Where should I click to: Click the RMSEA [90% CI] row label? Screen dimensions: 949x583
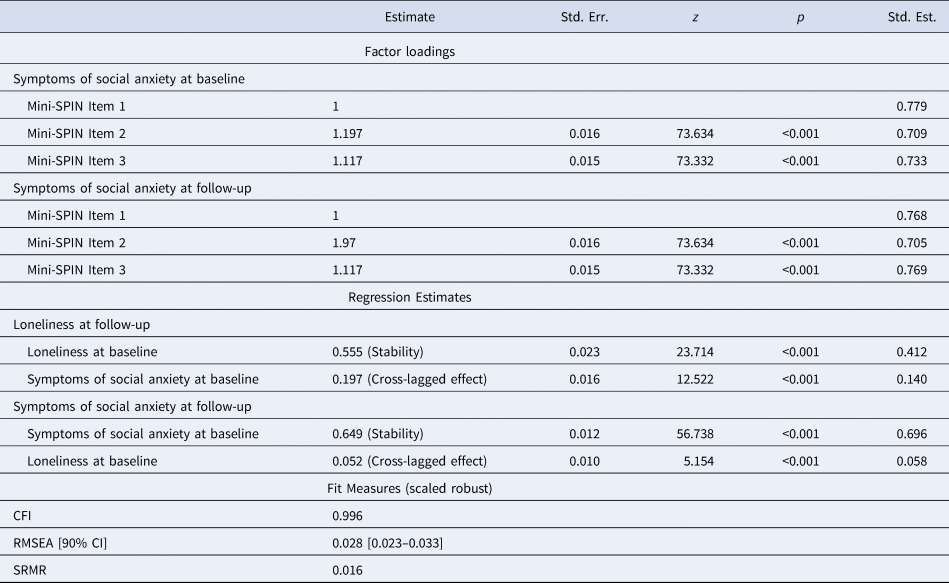pyautogui.click(x=60, y=543)
